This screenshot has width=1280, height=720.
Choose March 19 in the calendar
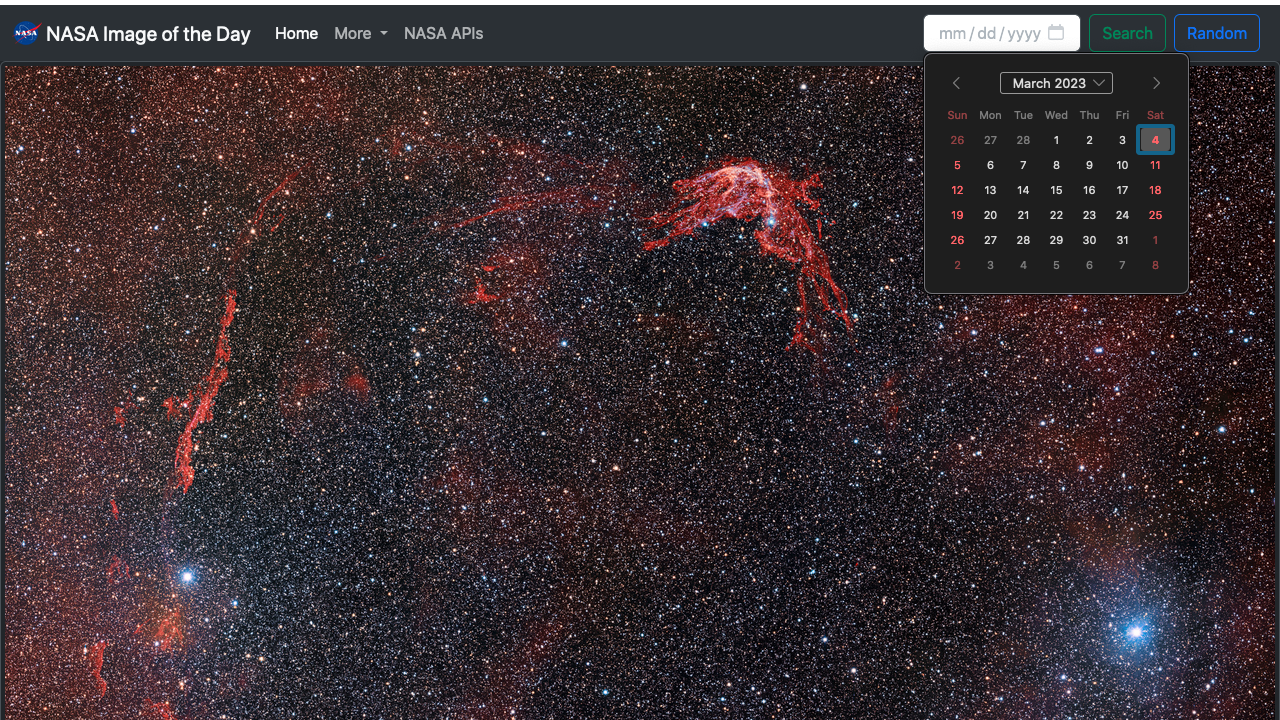[x=957, y=215]
